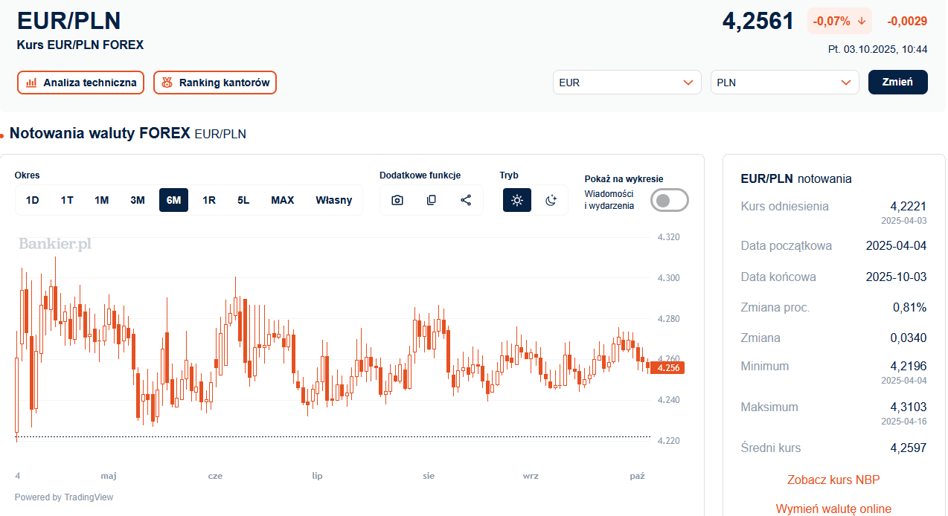Click the share chart icon

pos(466,200)
